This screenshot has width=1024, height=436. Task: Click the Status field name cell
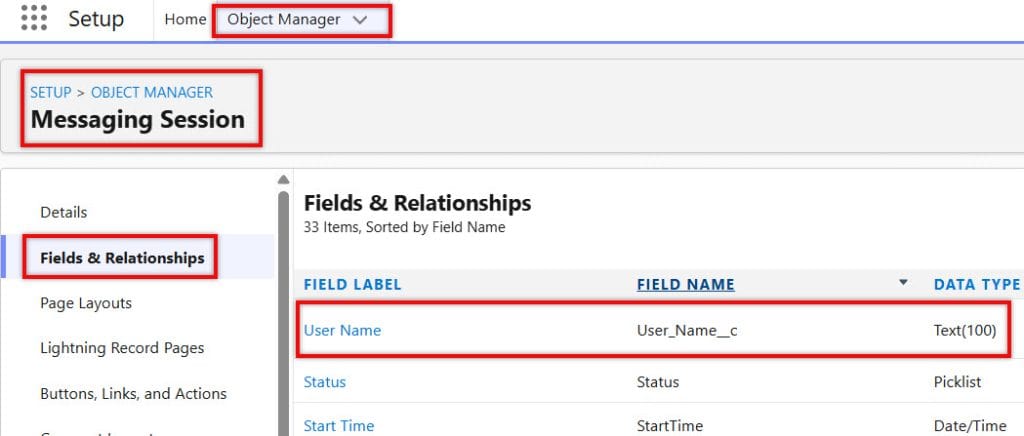pos(658,382)
